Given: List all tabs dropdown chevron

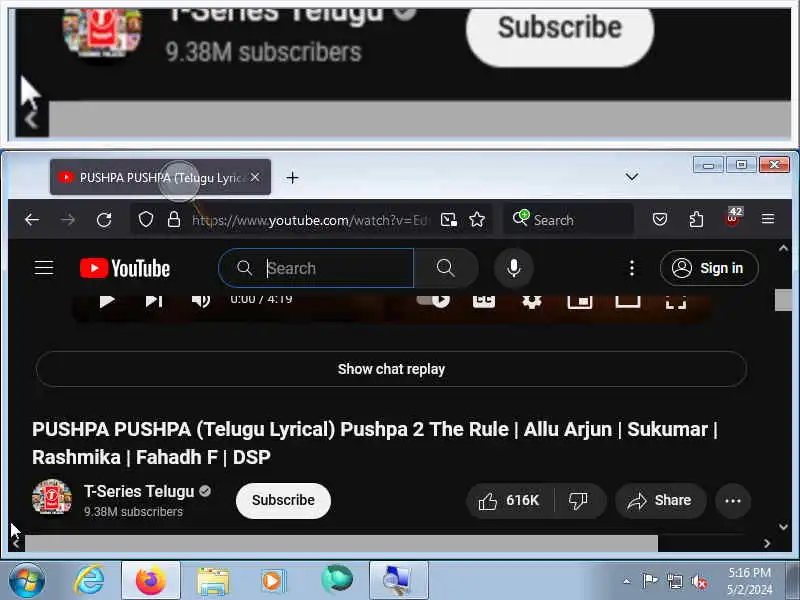Looking at the screenshot, I should pyautogui.click(x=632, y=177).
